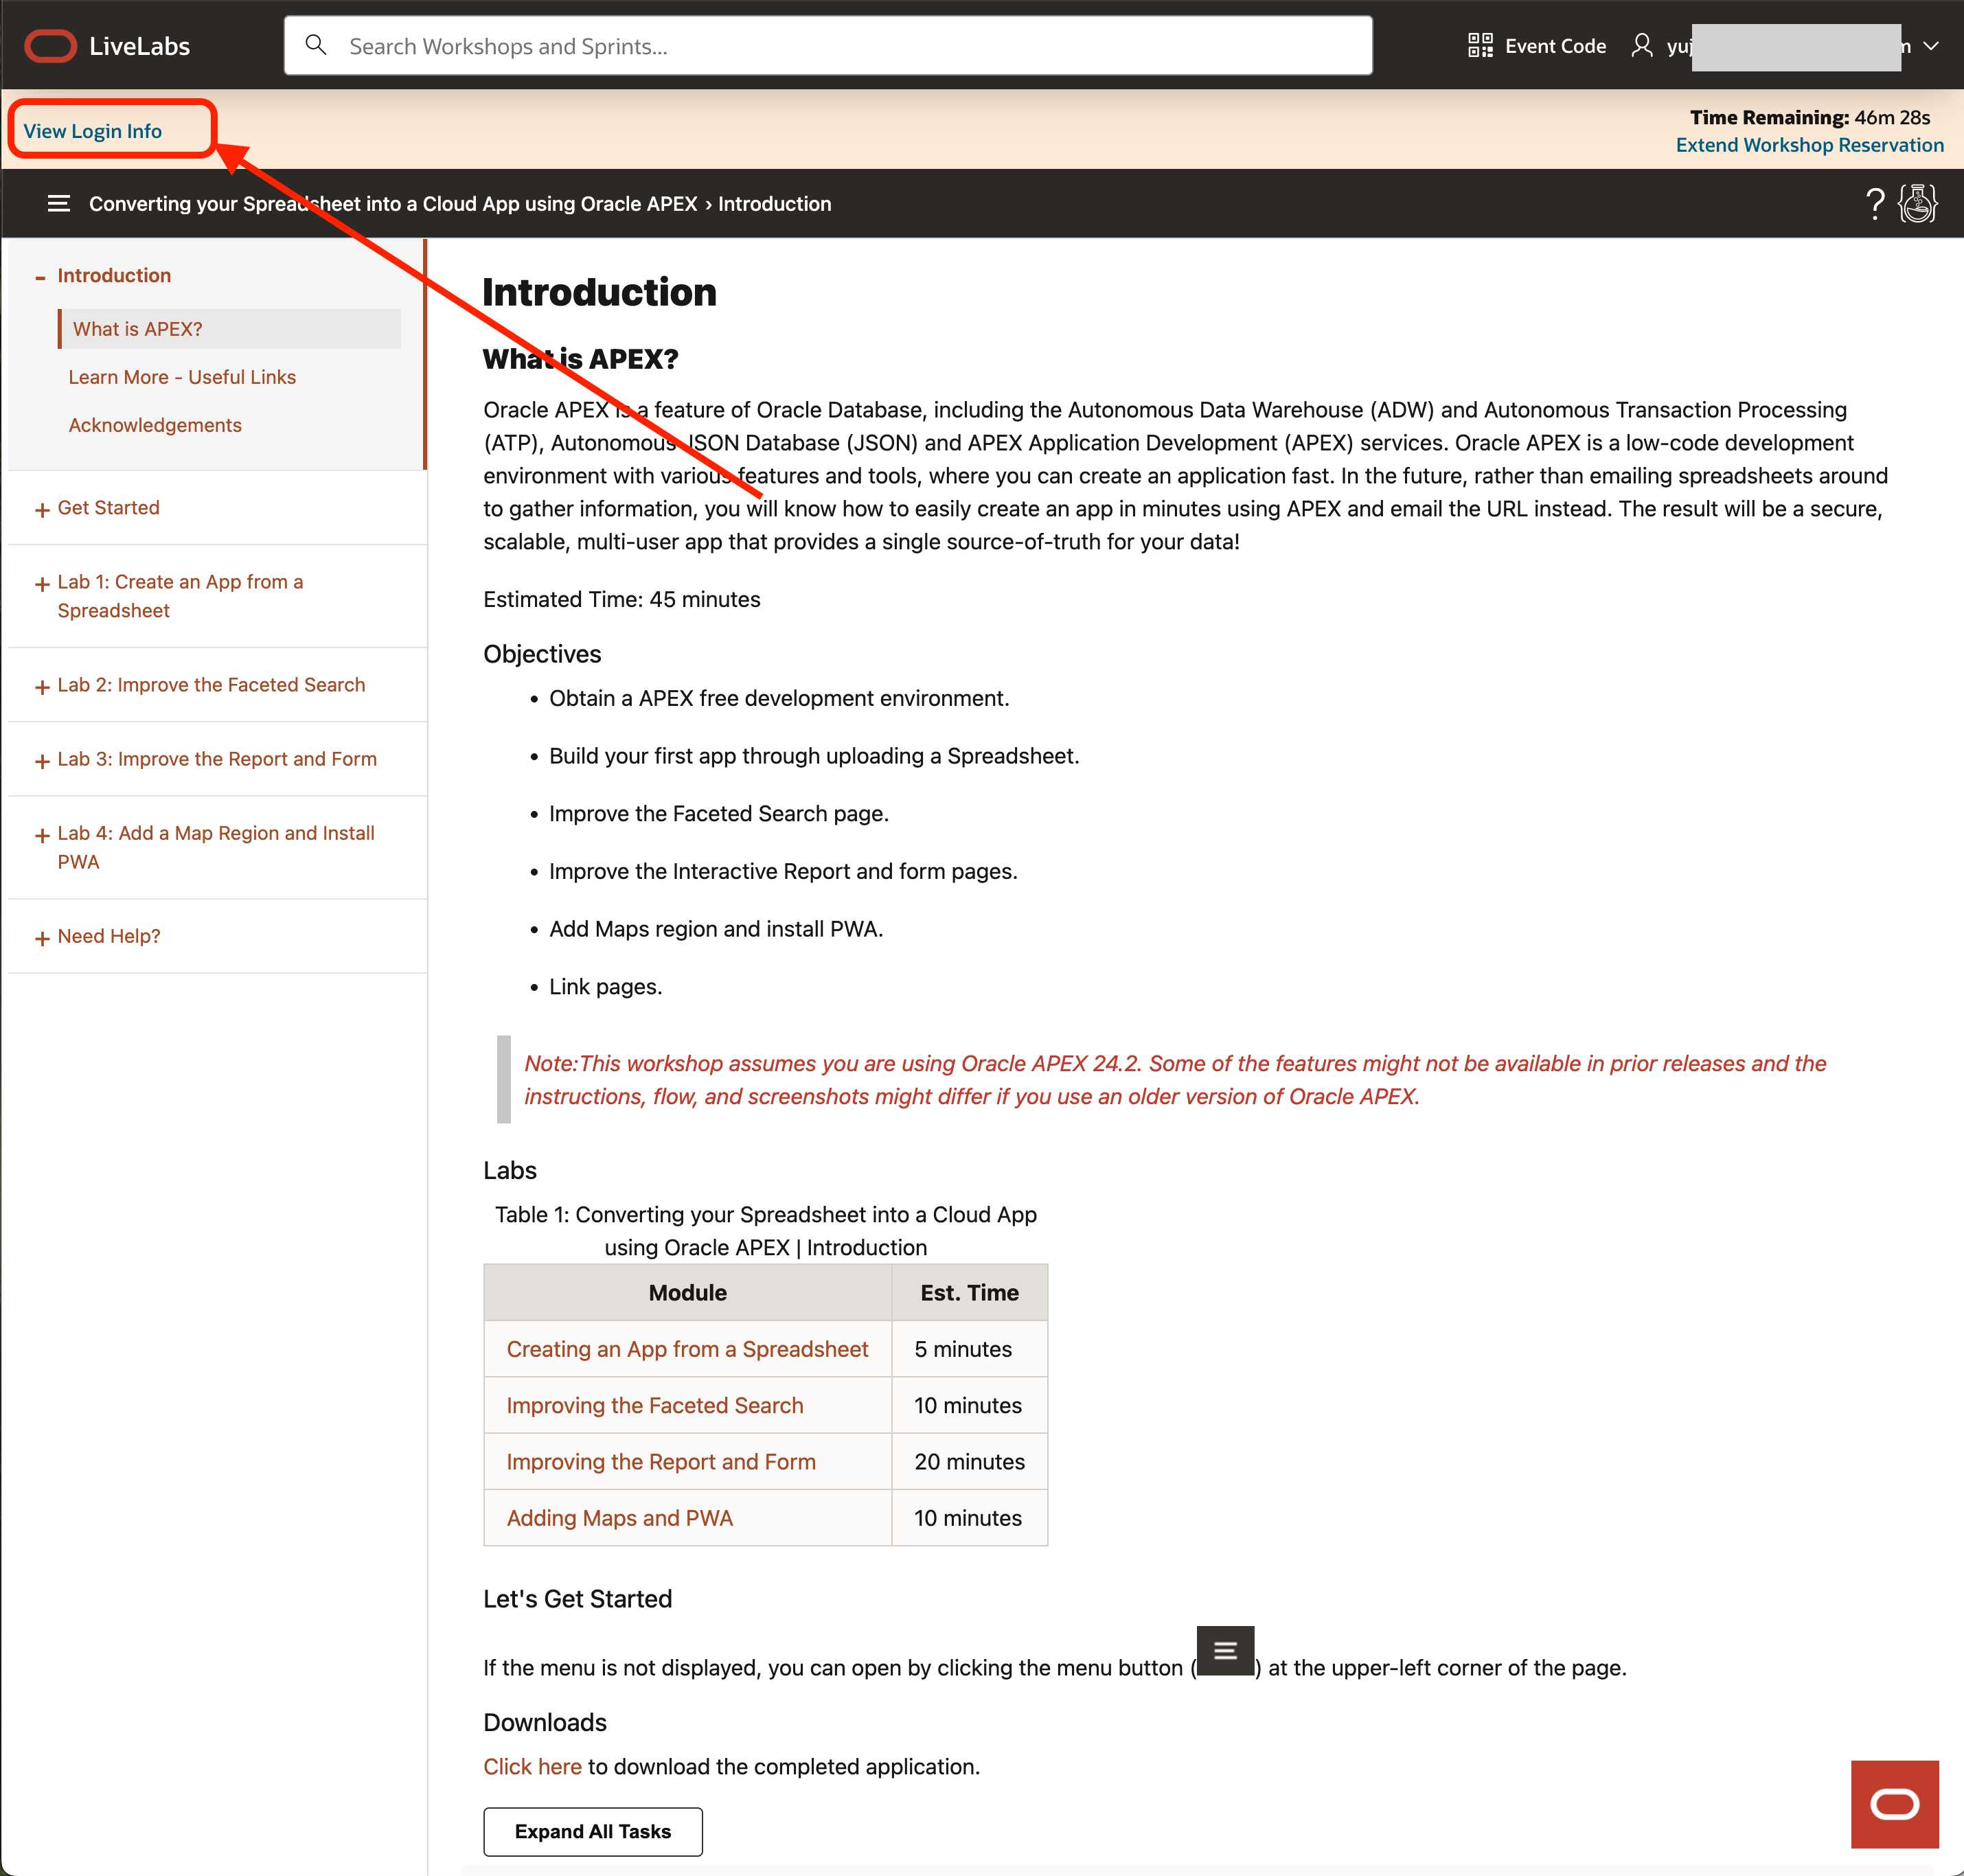Open the hamburger menu in title bar
This screenshot has height=1876, width=1964.
pos(59,204)
